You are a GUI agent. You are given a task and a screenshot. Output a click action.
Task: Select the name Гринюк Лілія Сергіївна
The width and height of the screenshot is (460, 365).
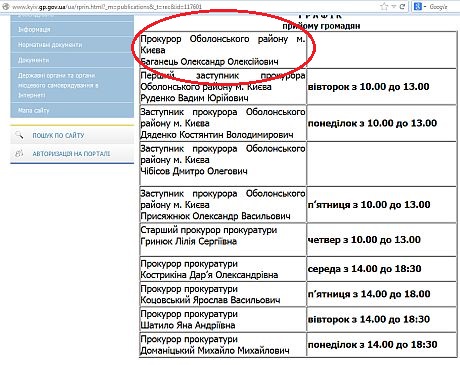189,241
